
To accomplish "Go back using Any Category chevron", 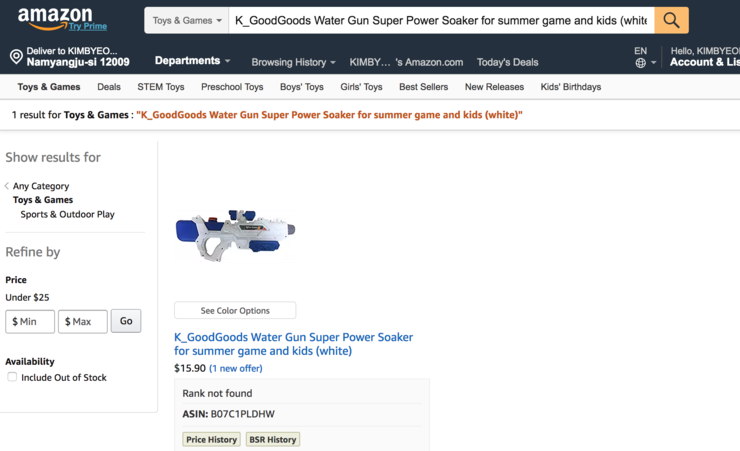I will point(7,186).
